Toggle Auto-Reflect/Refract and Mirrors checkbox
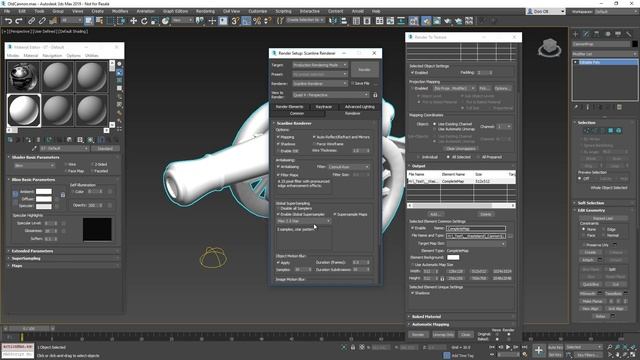 314,137
